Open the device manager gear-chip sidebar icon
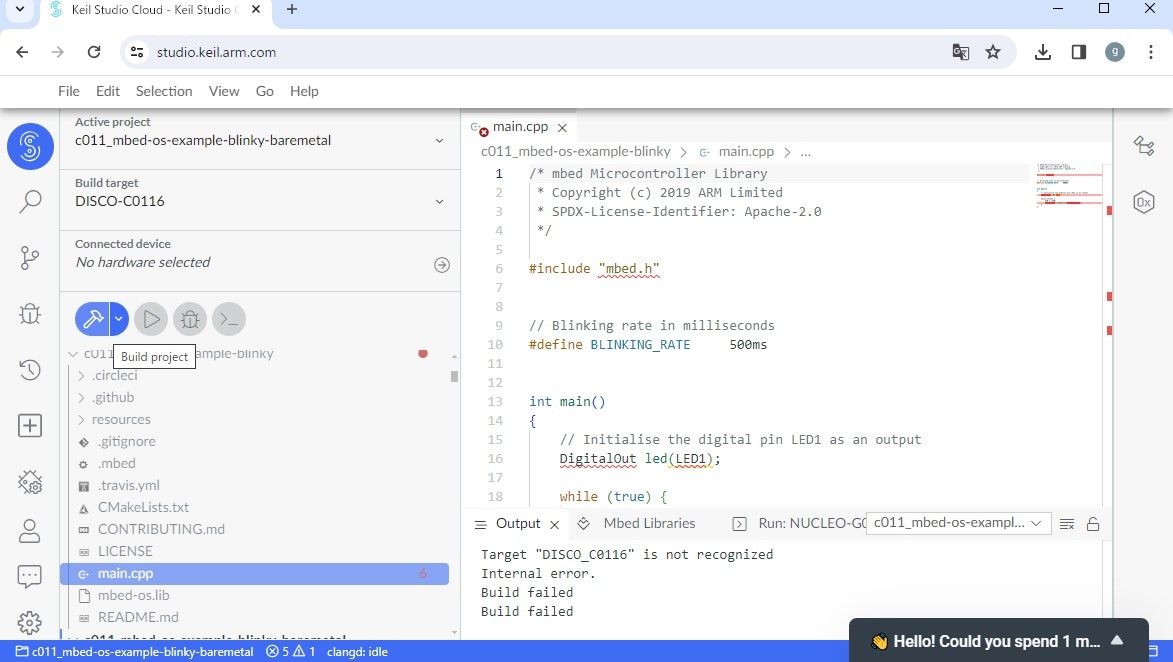The image size is (1173, 662). click(30, 482)
